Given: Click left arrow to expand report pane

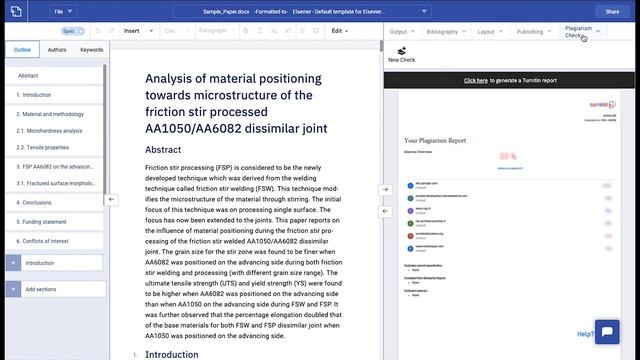Looking at the screenshot, I should point(385,211).
